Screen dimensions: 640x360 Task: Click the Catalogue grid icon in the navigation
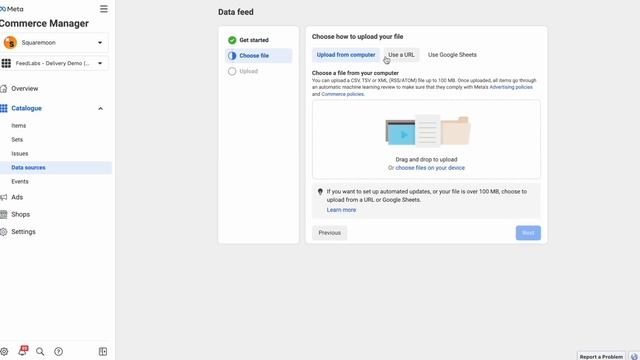[4, 108]
